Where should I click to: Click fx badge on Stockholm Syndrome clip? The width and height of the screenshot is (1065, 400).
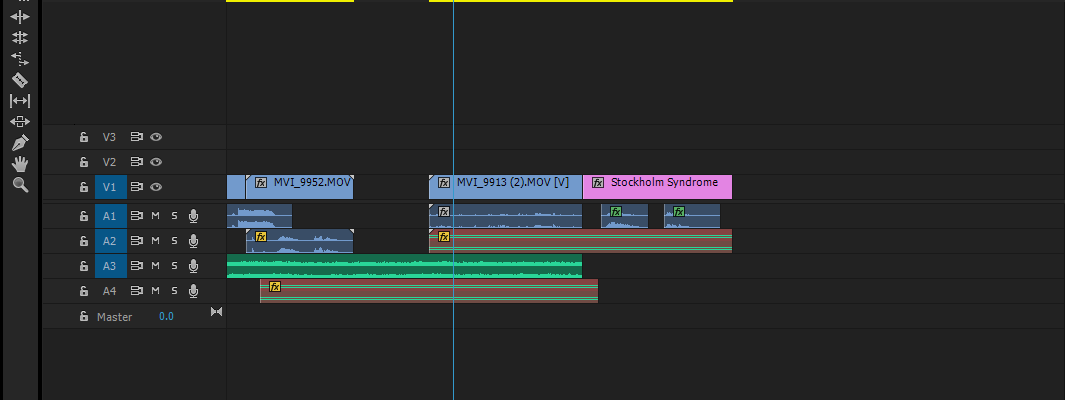tap(598, 183)
